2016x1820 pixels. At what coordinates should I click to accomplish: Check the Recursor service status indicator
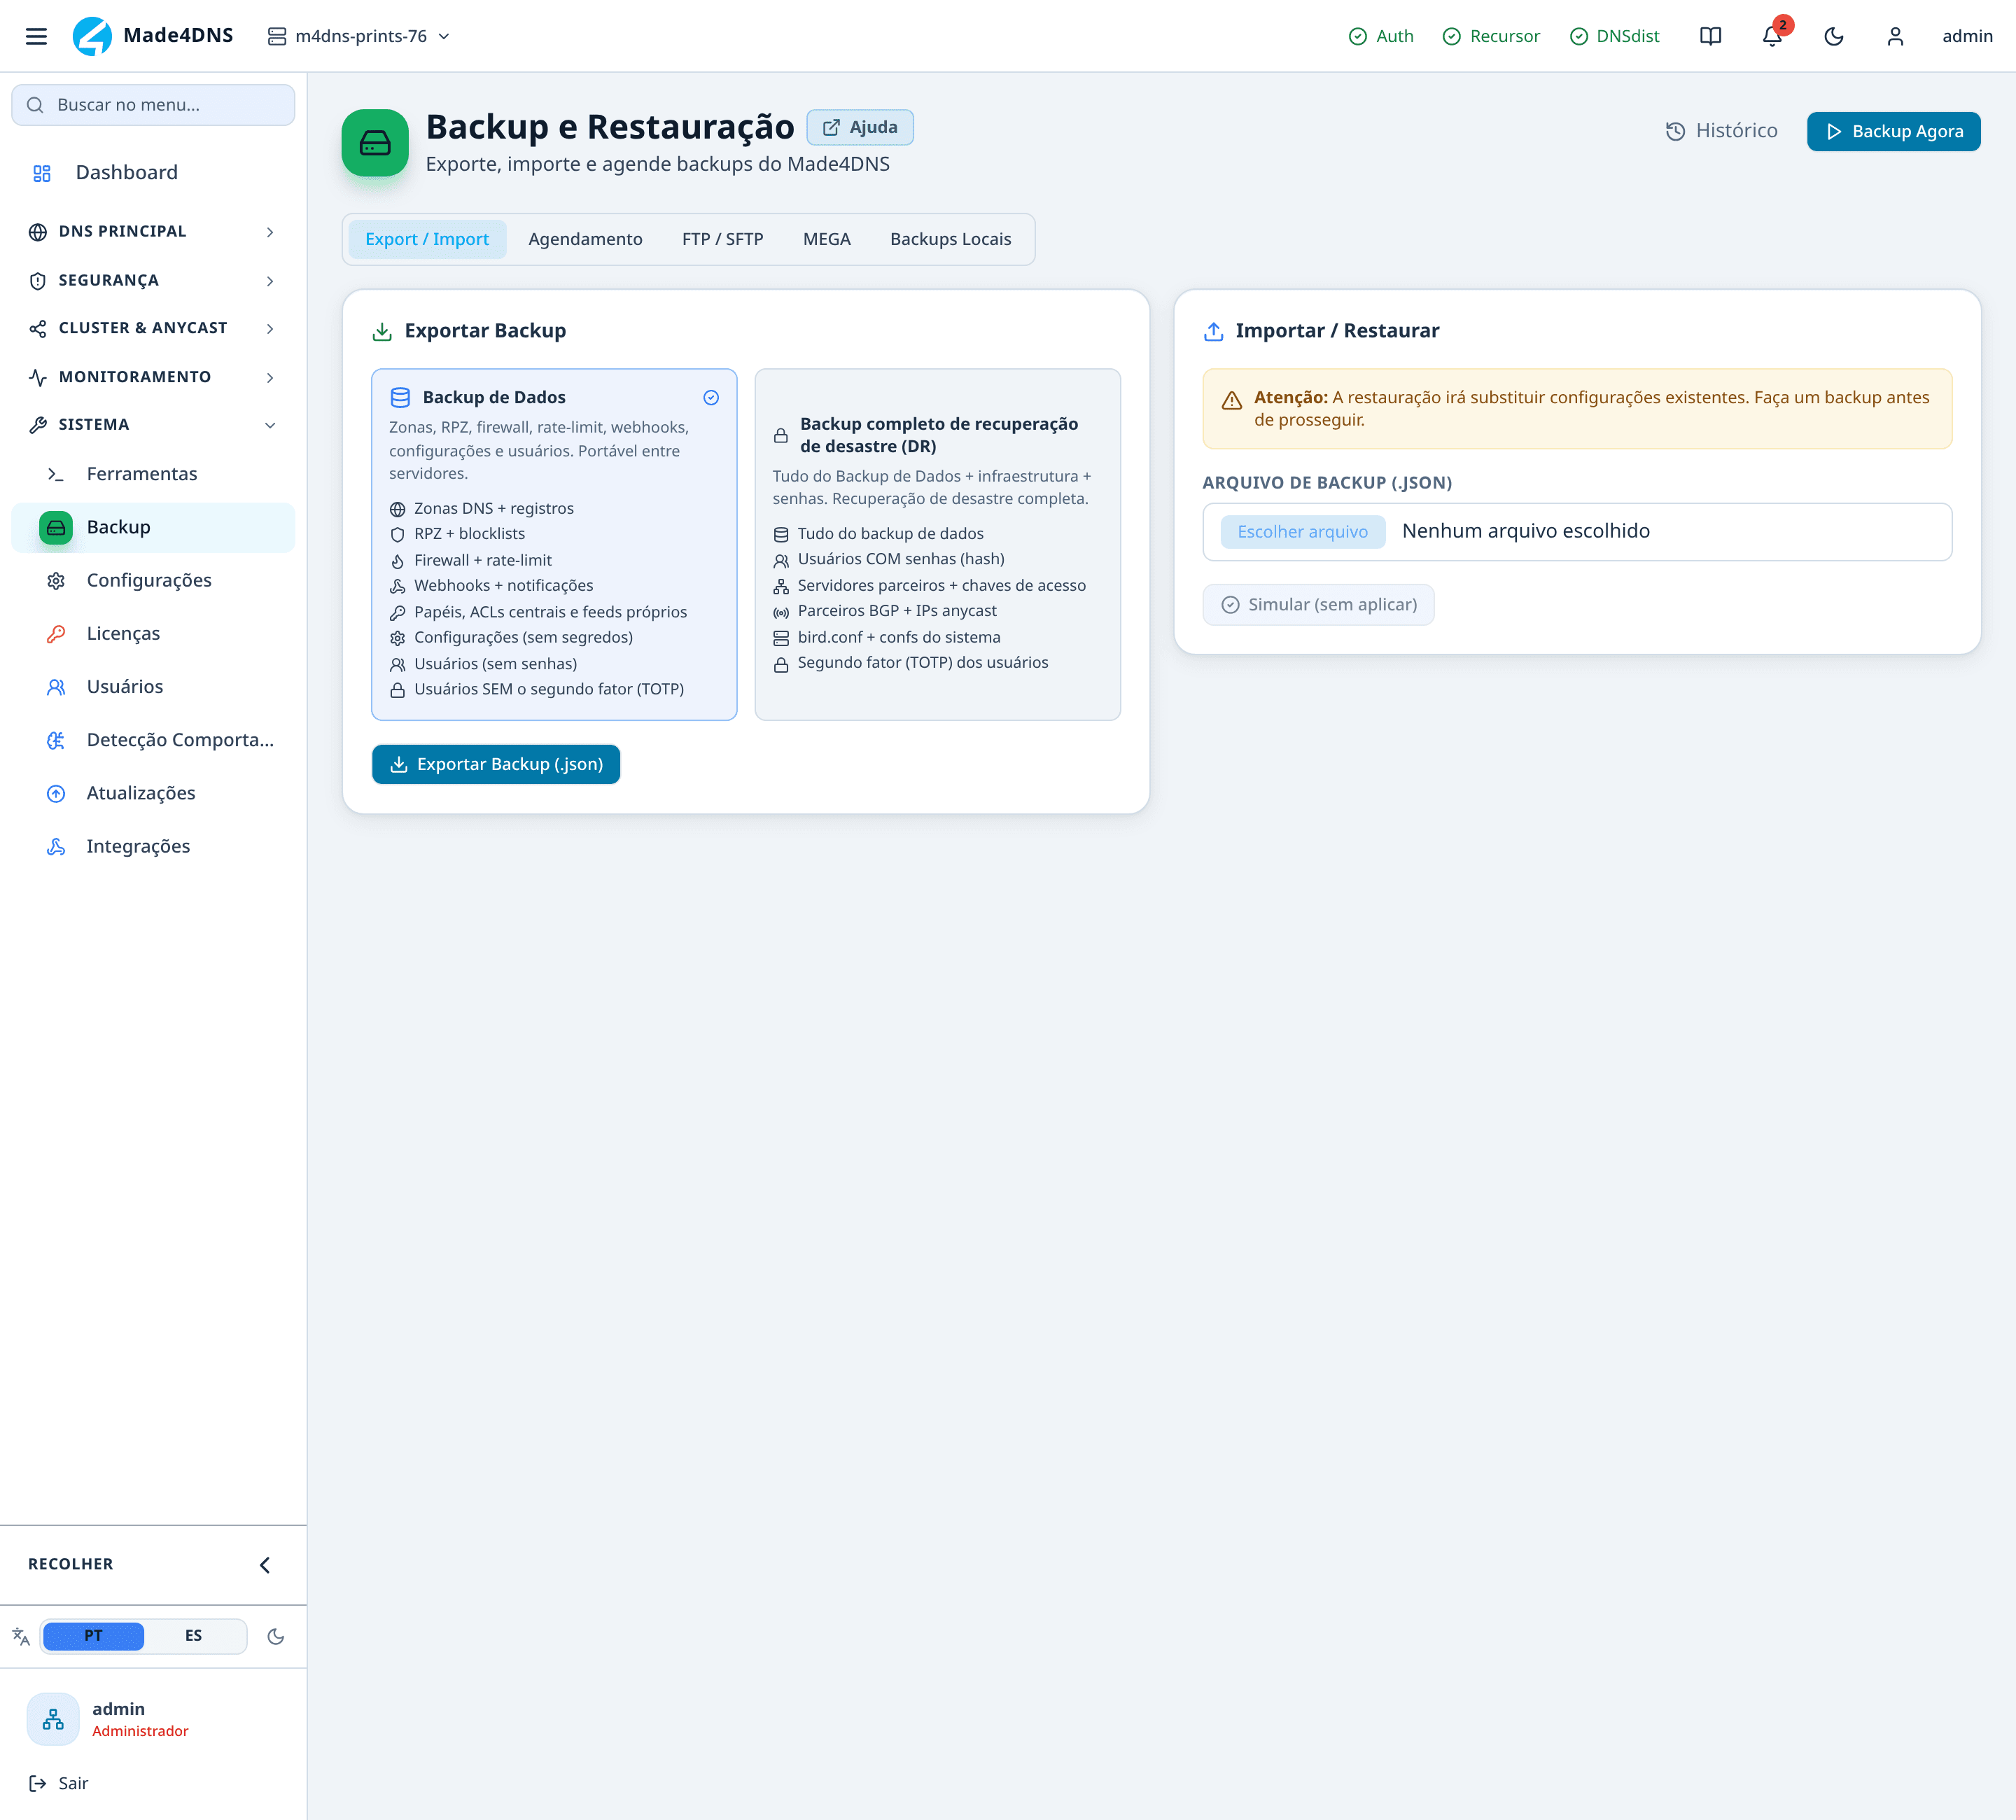point(1491,36)
